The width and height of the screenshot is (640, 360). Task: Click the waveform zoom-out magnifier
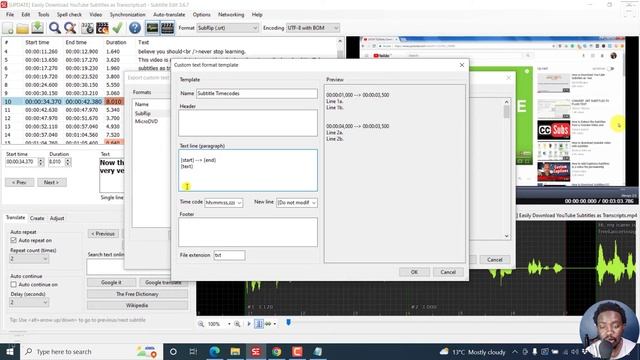pos(201,324)
